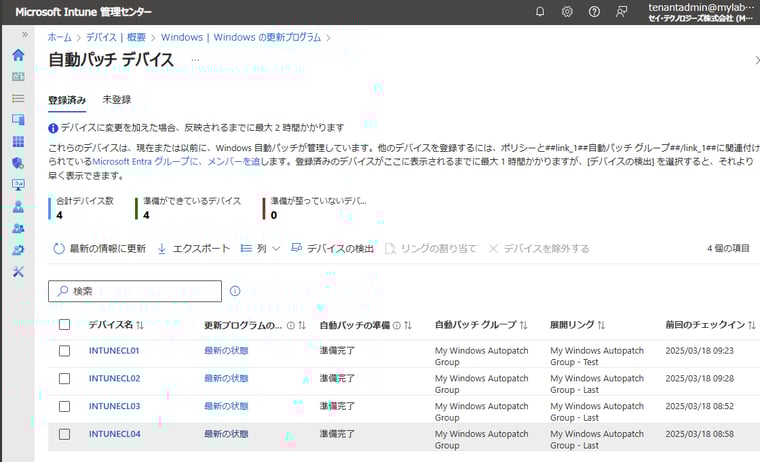760x462 pixels.
Task: Sort by 自動パッチ グループ column
Action: 481,325
